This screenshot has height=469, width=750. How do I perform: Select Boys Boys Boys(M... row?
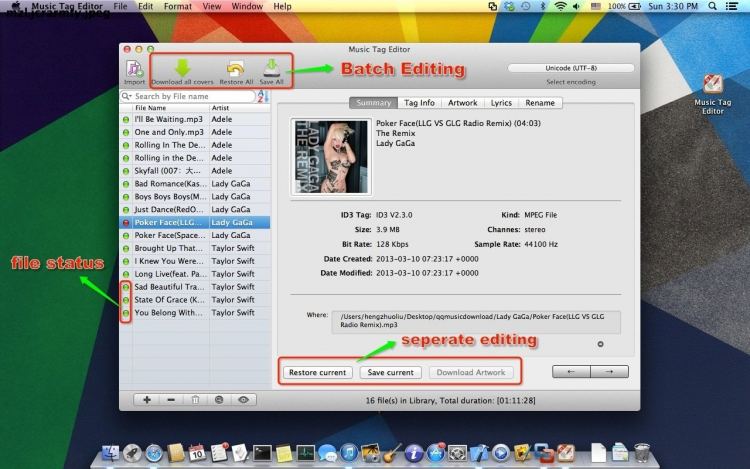[195, 196]
